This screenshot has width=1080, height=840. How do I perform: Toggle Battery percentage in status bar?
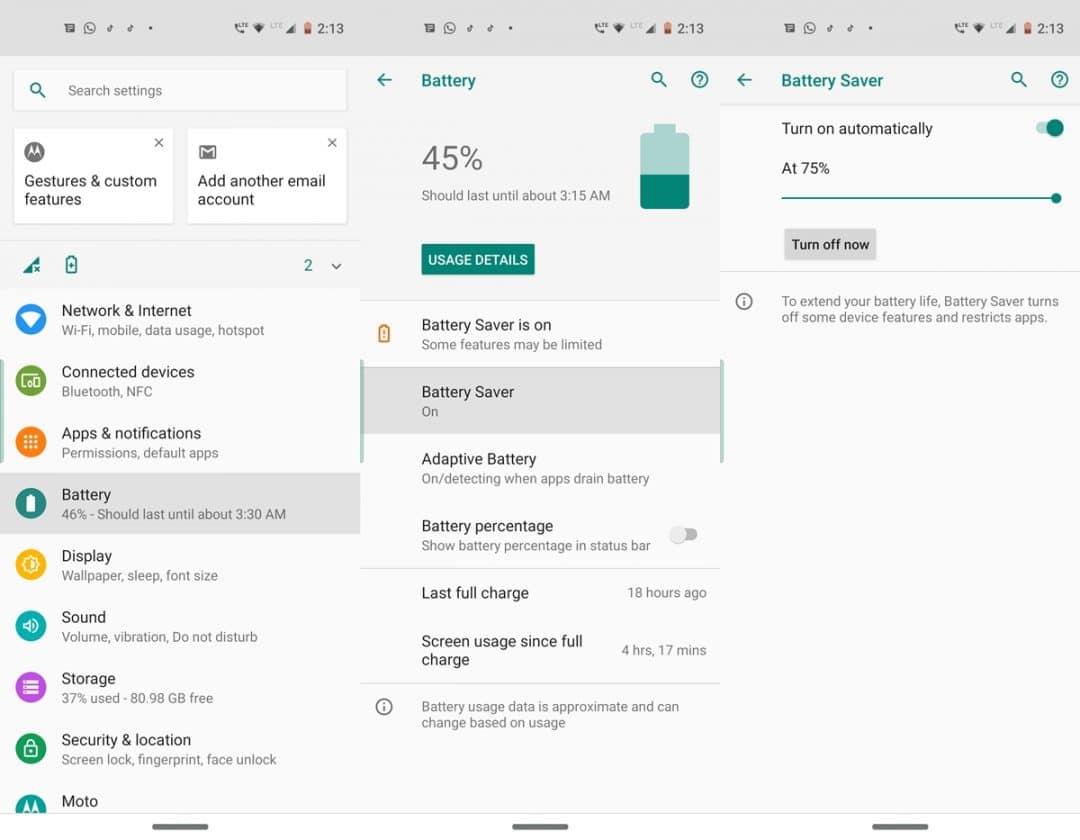point(684,534)
